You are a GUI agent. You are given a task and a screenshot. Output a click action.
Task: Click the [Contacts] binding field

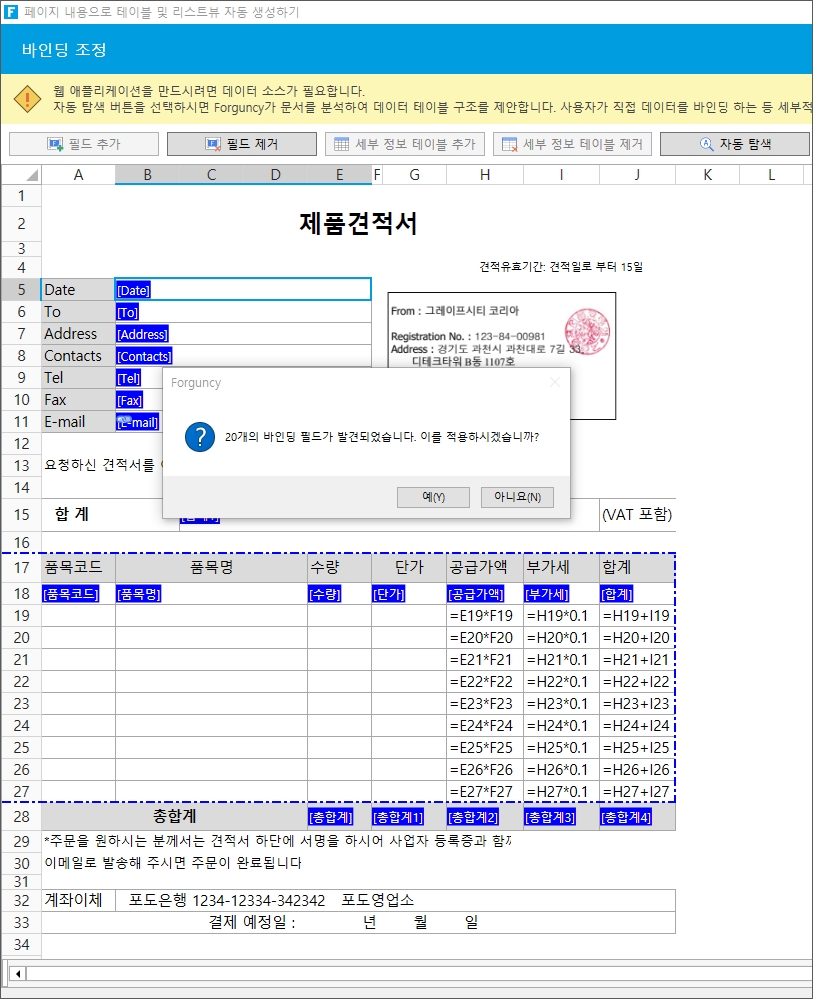144,356
